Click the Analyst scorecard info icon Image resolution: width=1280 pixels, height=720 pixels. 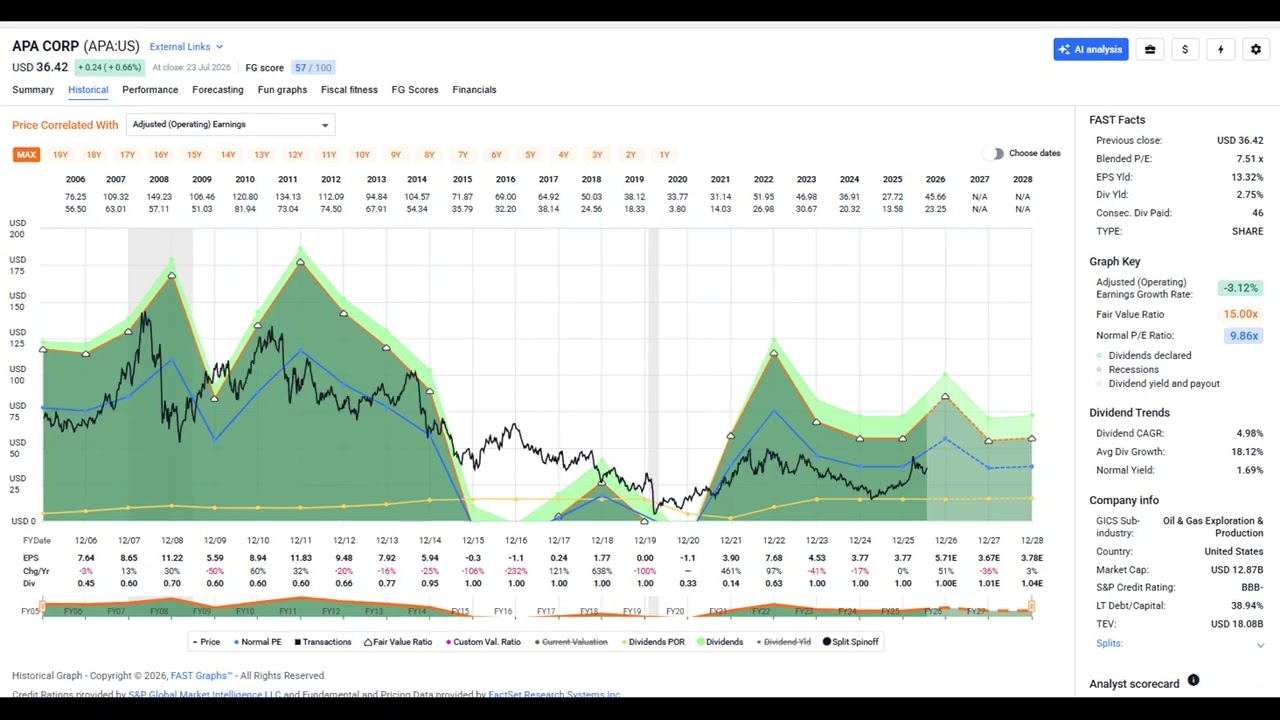pyautogui.click(x=1193, y=681)
